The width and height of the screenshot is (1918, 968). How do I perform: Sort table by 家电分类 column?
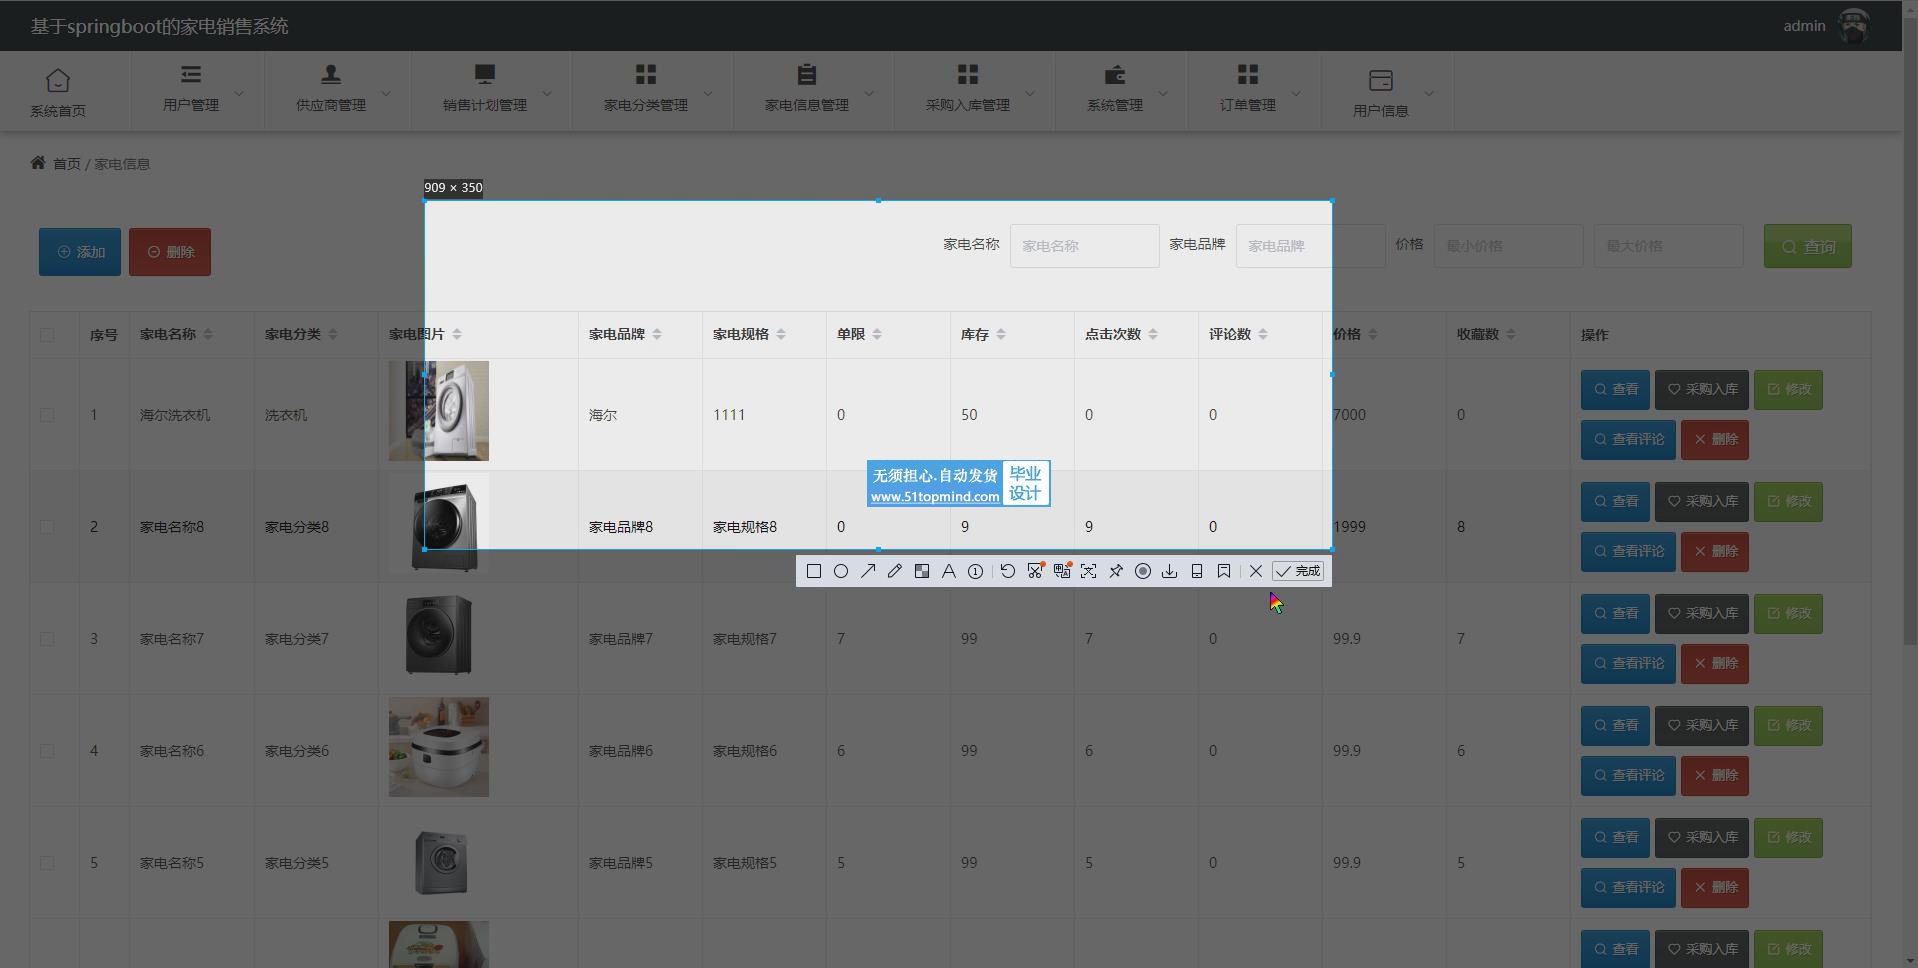click(x=333, y=334)
